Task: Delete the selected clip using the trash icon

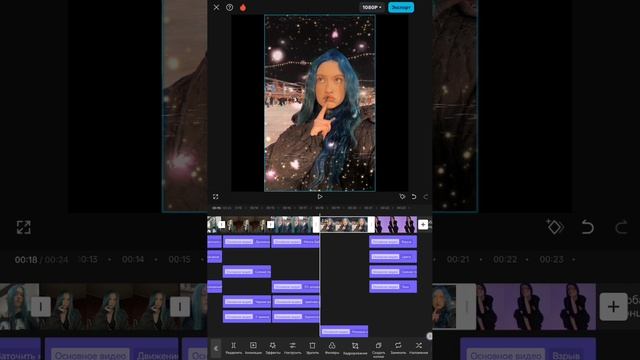Action: coord(312,348)
